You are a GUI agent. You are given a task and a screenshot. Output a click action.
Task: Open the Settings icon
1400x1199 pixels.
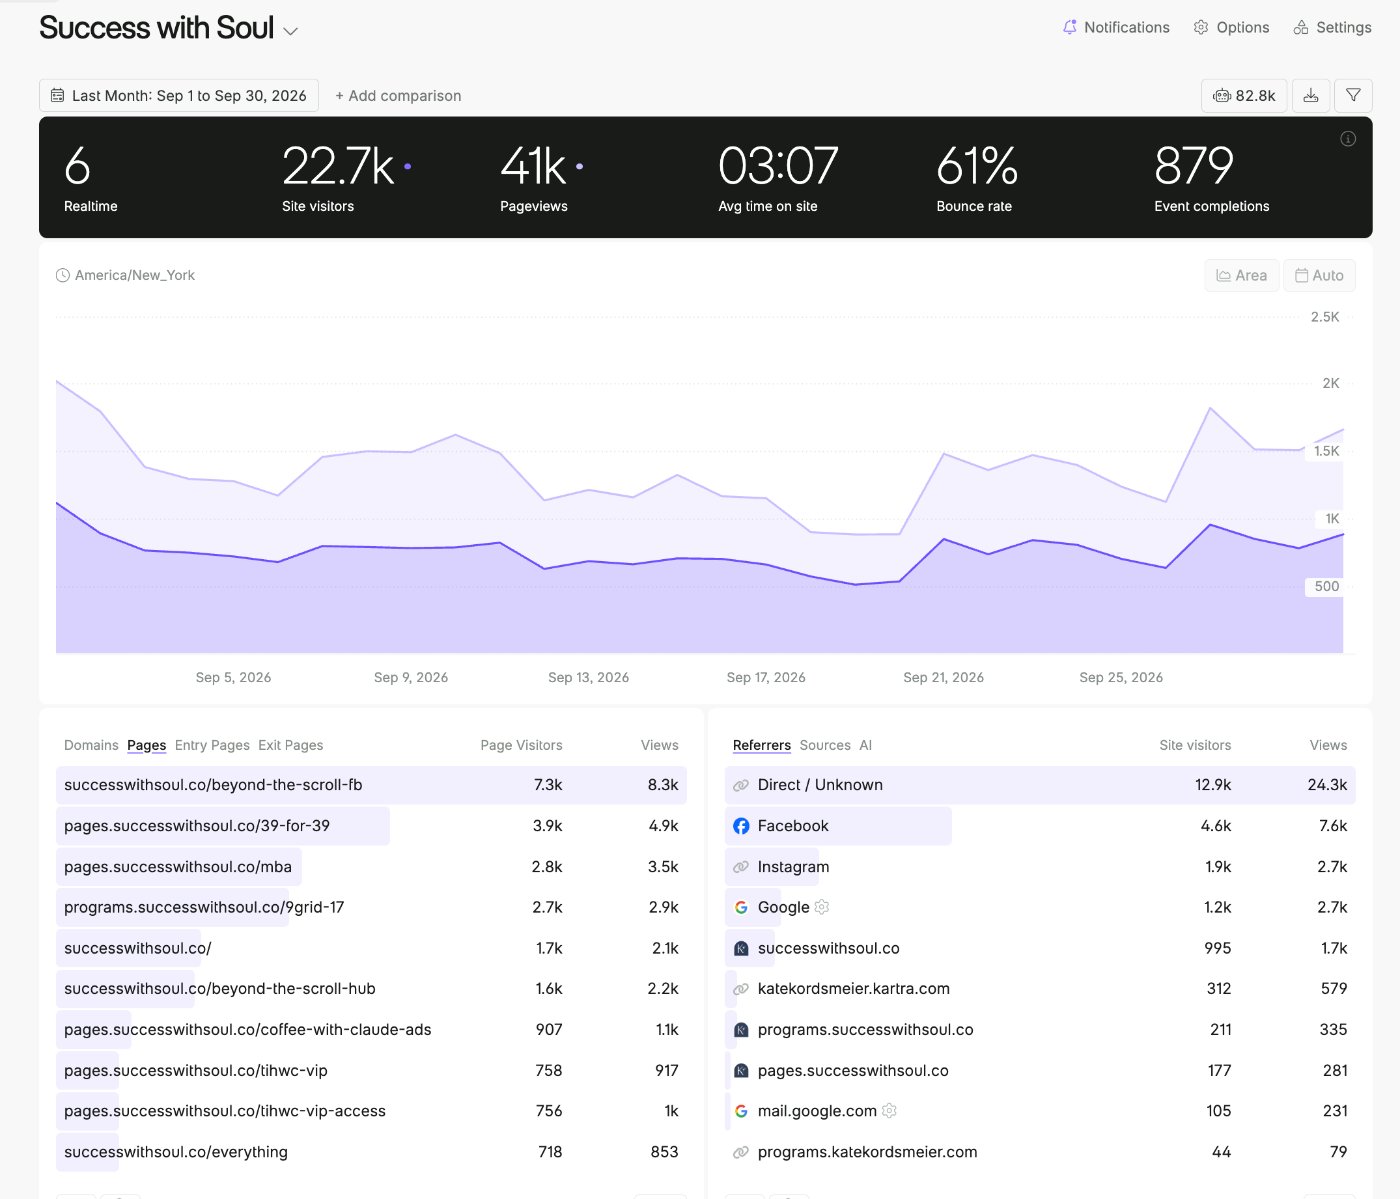1301,27
